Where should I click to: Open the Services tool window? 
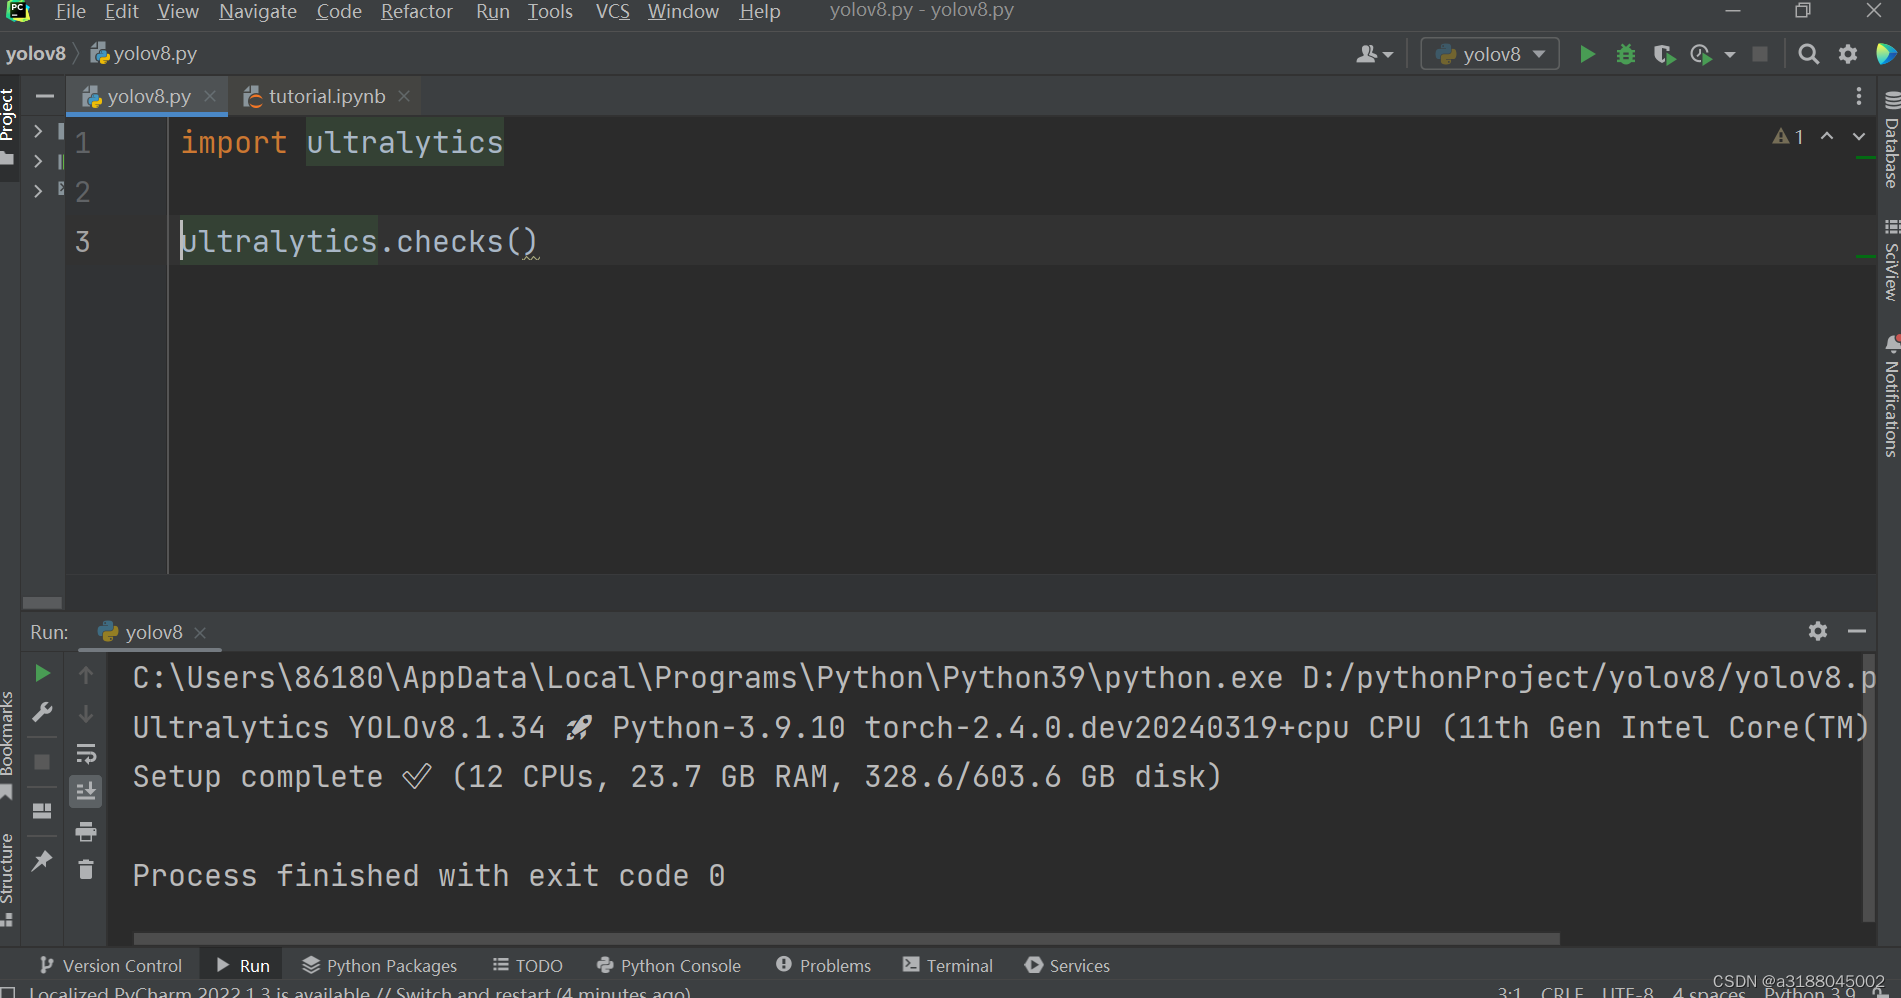(1067, 965)
